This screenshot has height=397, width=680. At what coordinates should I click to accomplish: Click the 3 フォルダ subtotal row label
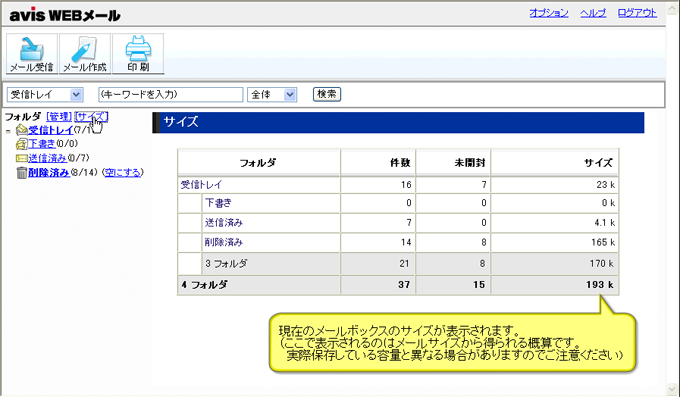[x=226, y=263]
